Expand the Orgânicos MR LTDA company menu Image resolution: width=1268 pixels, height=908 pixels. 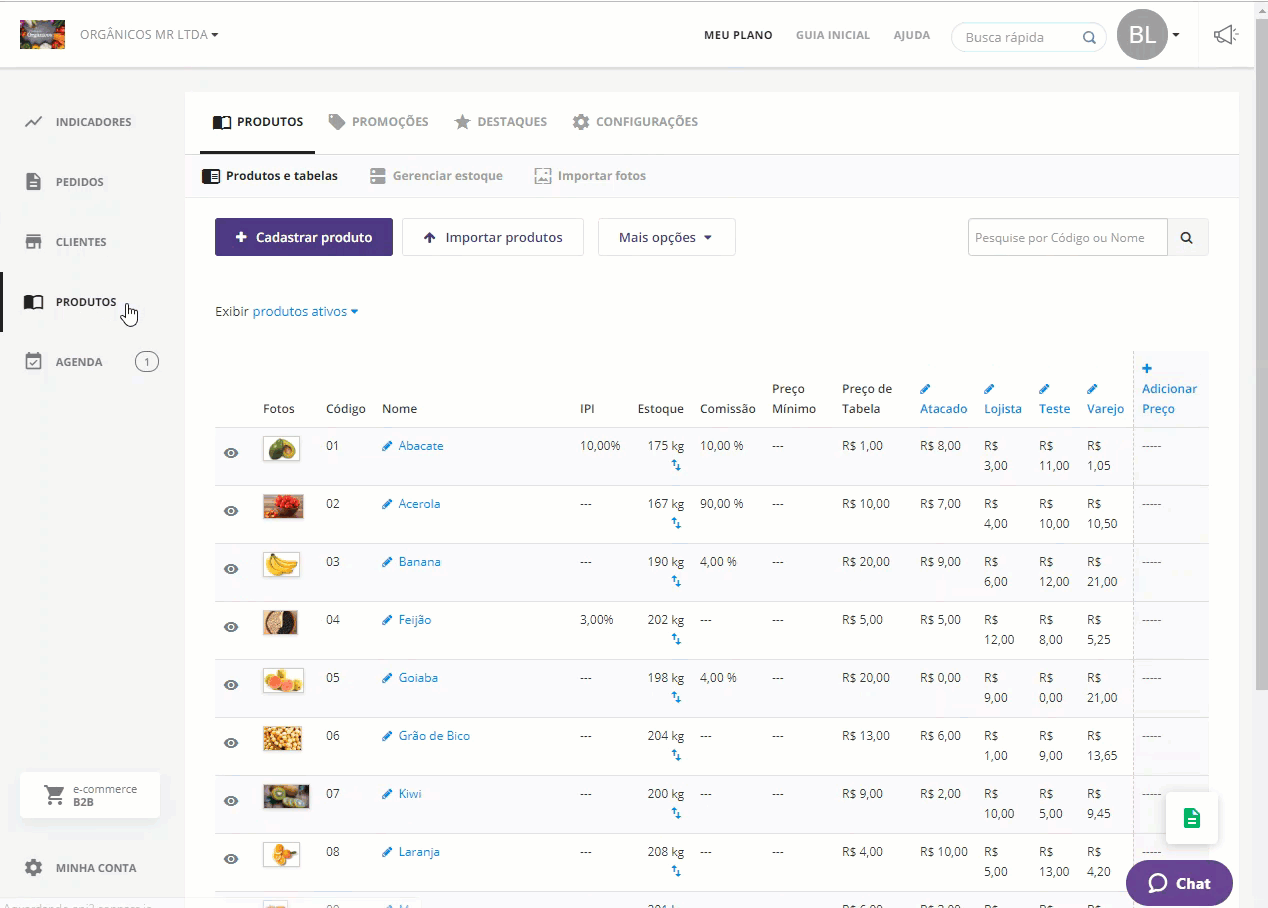(x=149, y=35)
